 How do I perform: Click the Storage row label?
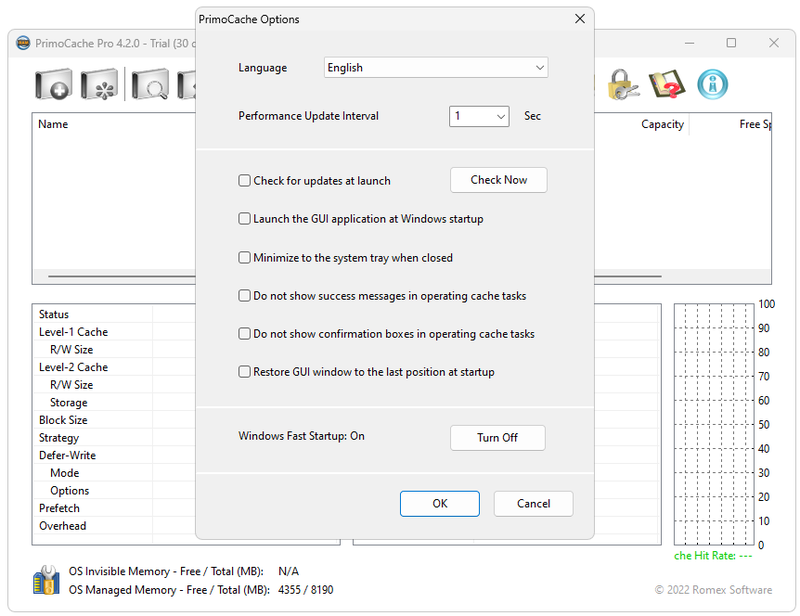68,403
